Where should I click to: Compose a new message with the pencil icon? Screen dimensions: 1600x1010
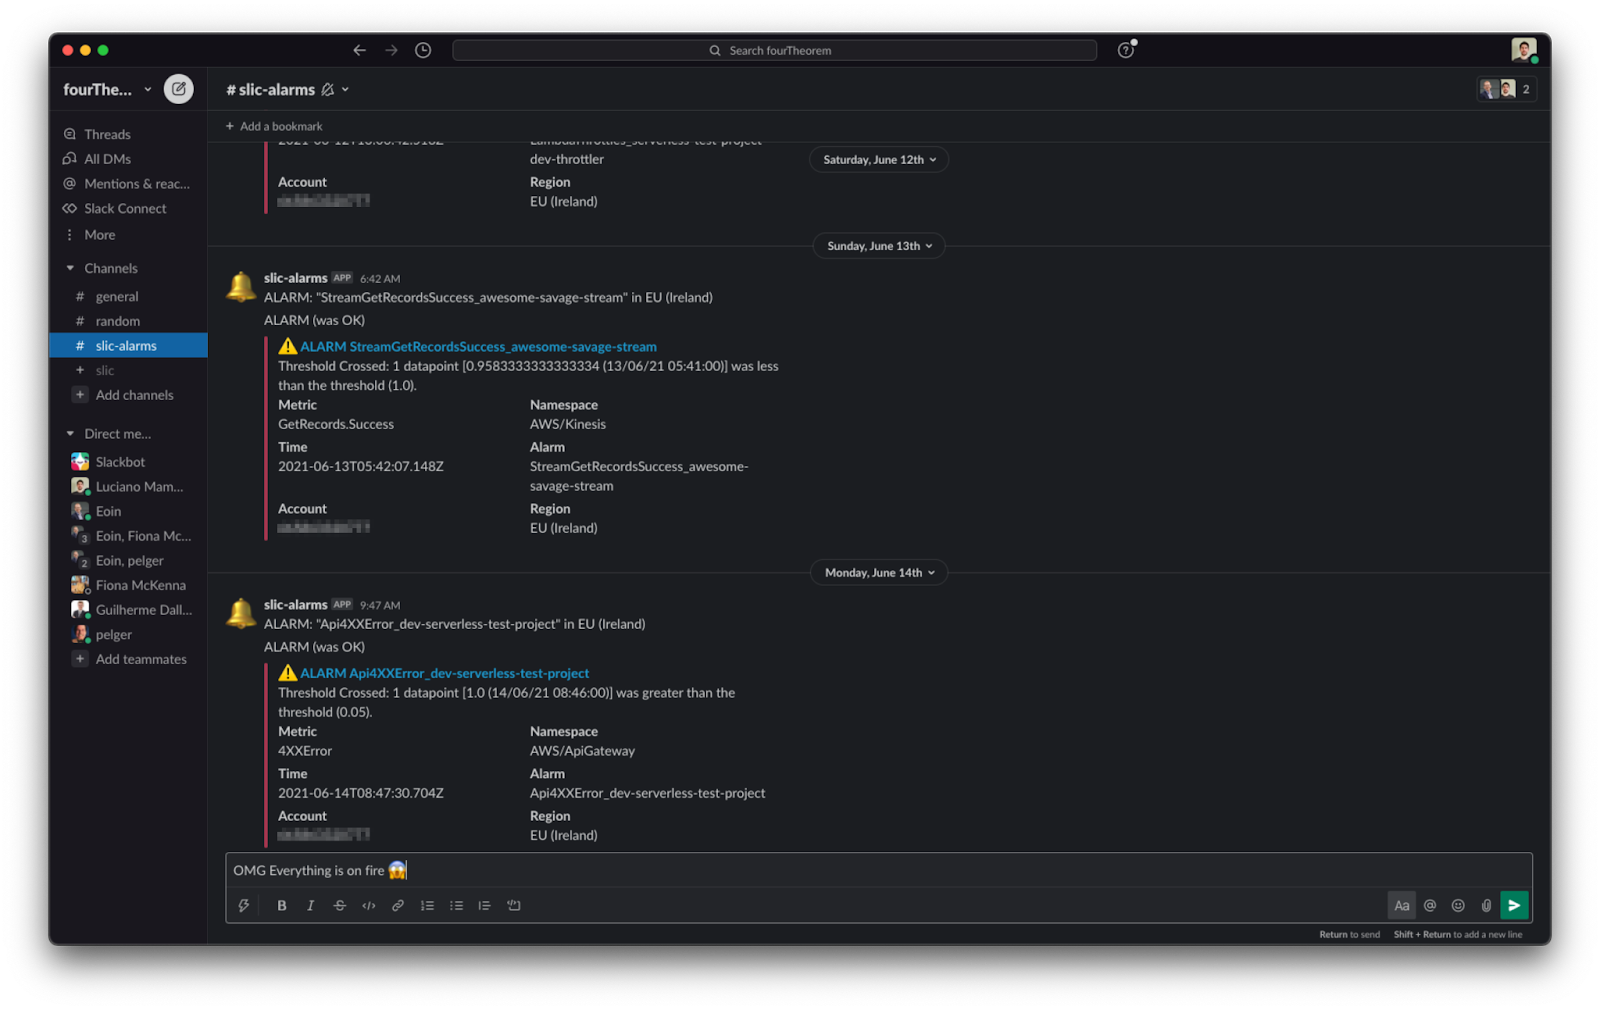(x=179, y=89)
